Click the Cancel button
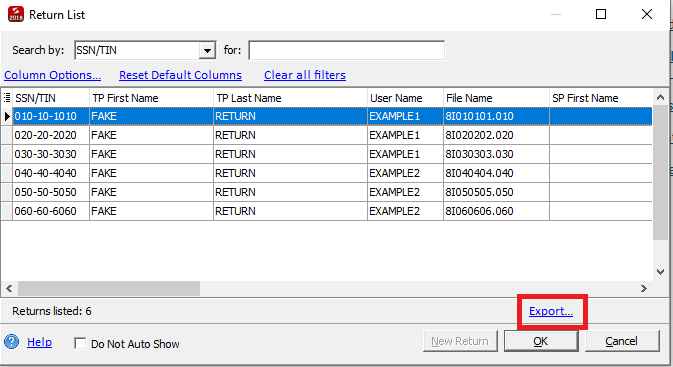Screen dimensions: 673x367 point(622,341)
